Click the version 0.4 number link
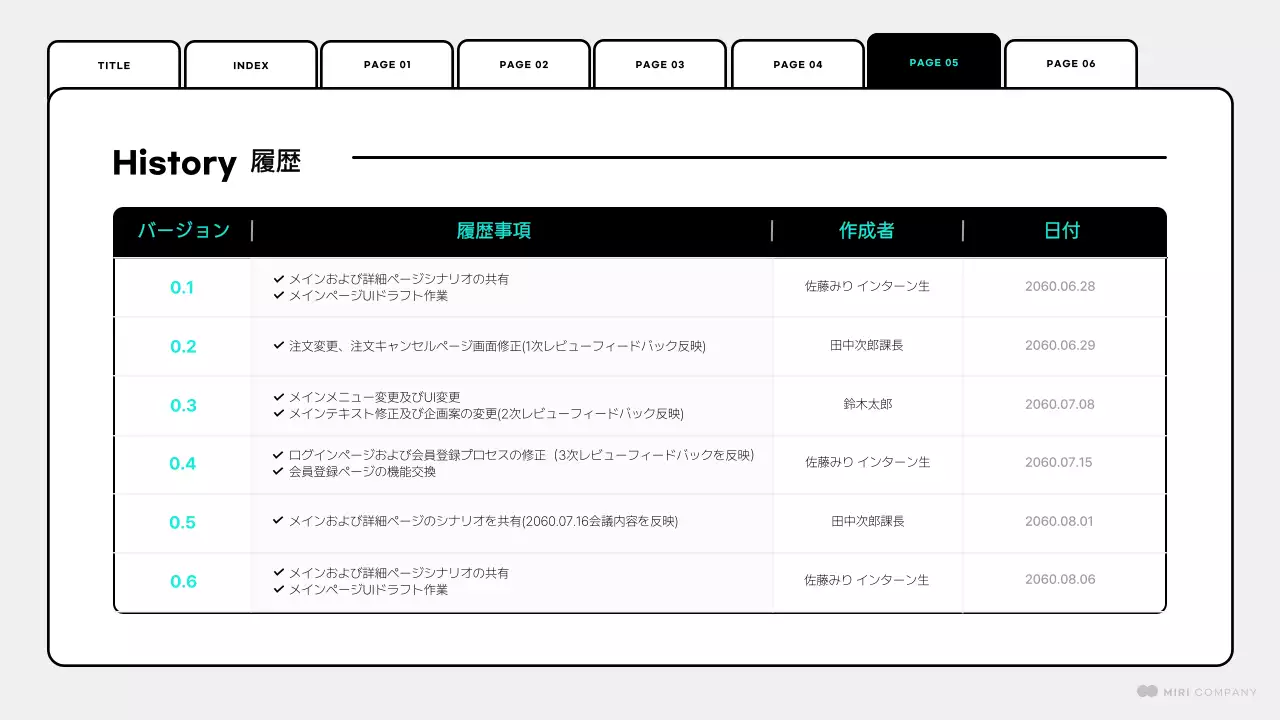This screenshot has width=1280, height=720. [x=183, y=464]
